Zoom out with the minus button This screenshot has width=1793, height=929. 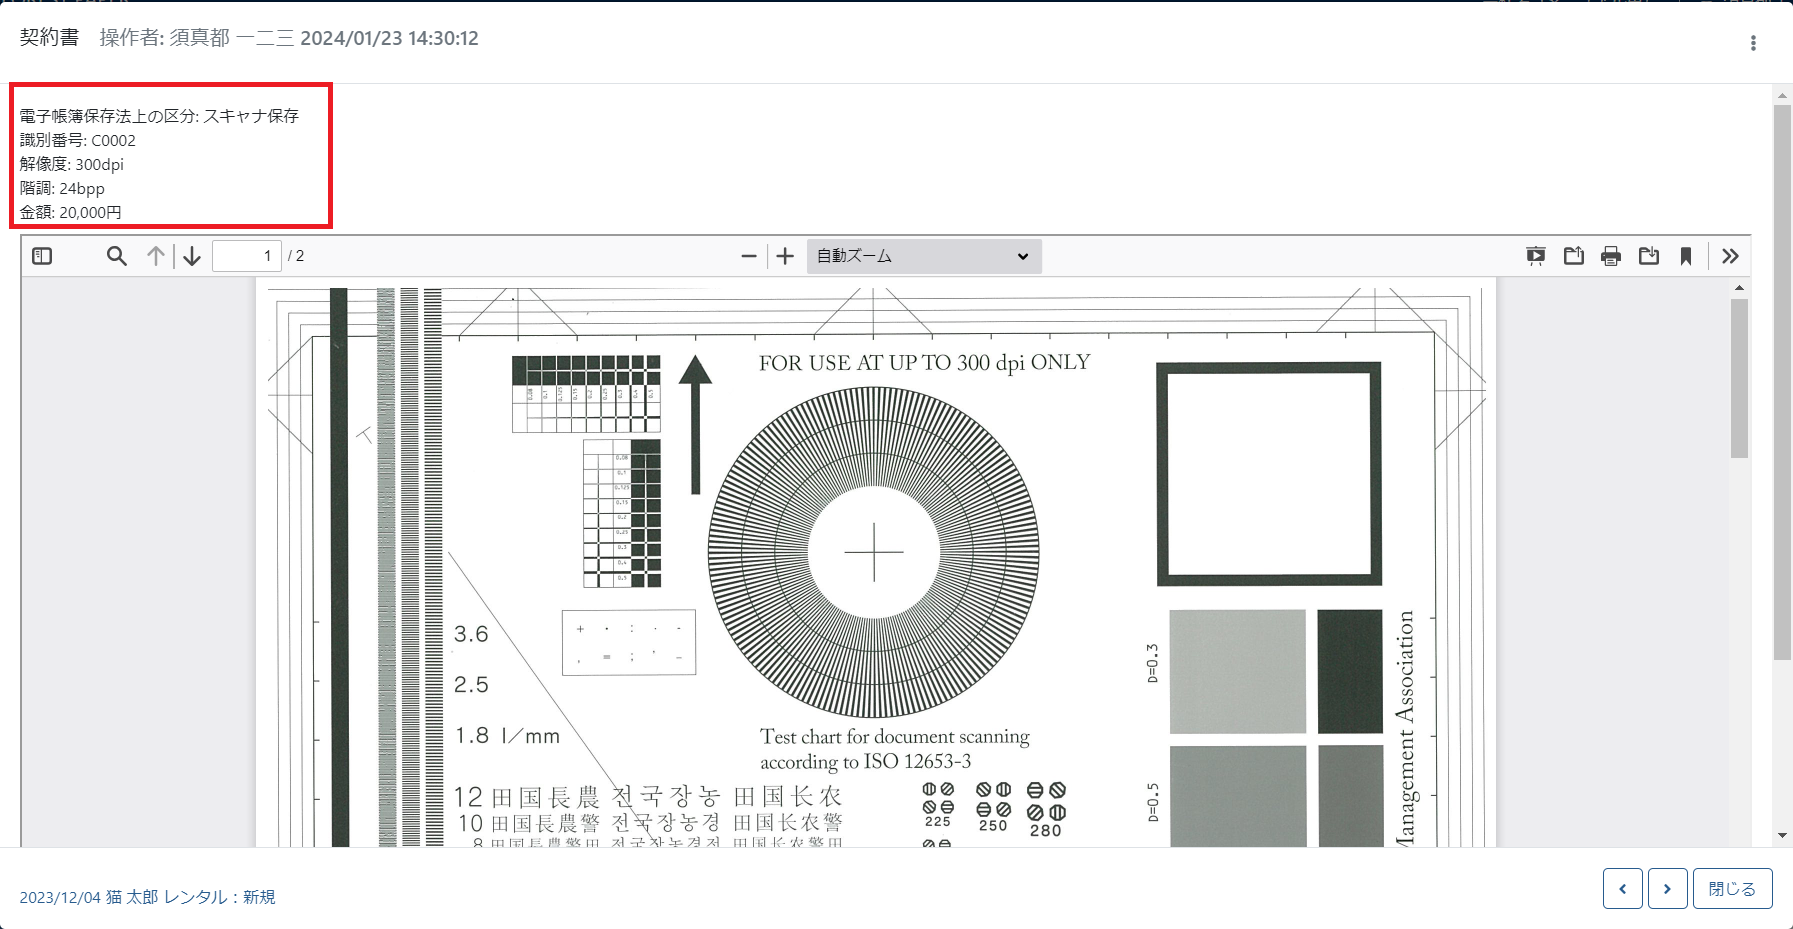pos(748,256)
